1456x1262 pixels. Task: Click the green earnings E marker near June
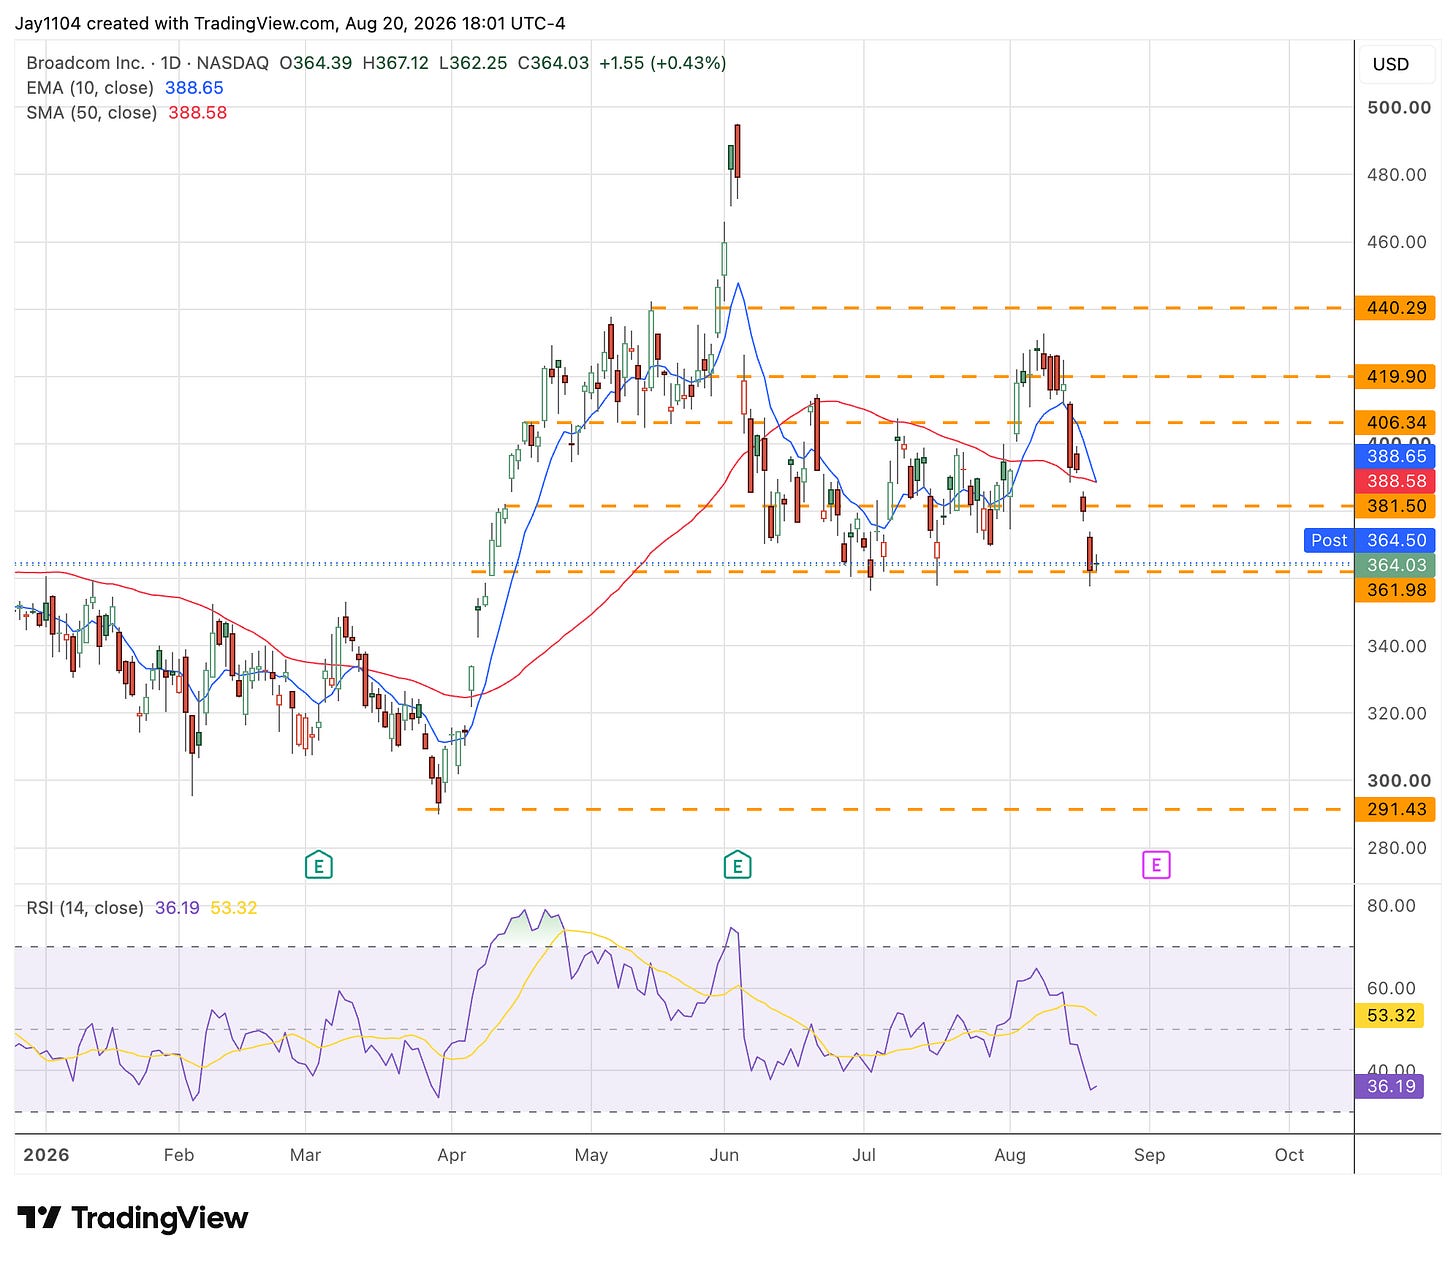(x=737, y=865)
